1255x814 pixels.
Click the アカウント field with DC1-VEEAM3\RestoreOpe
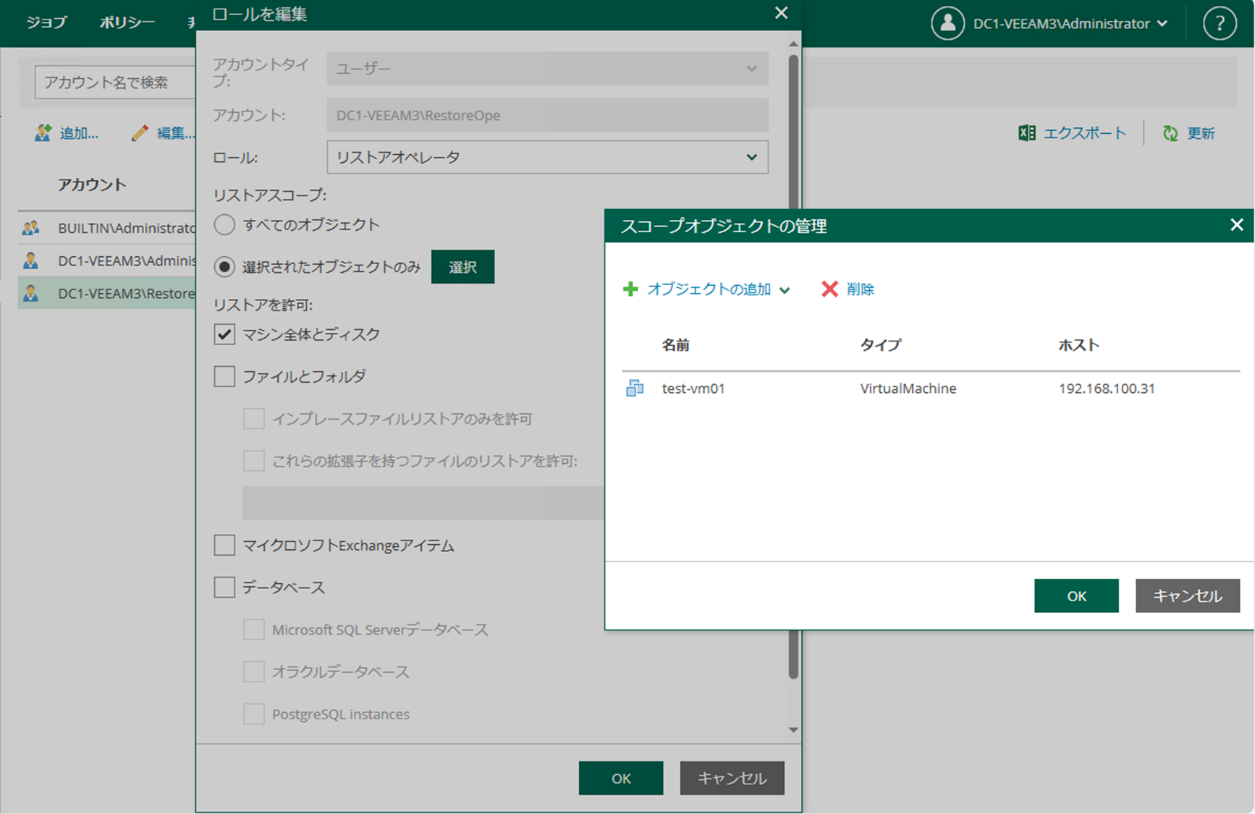click(547, 115)
